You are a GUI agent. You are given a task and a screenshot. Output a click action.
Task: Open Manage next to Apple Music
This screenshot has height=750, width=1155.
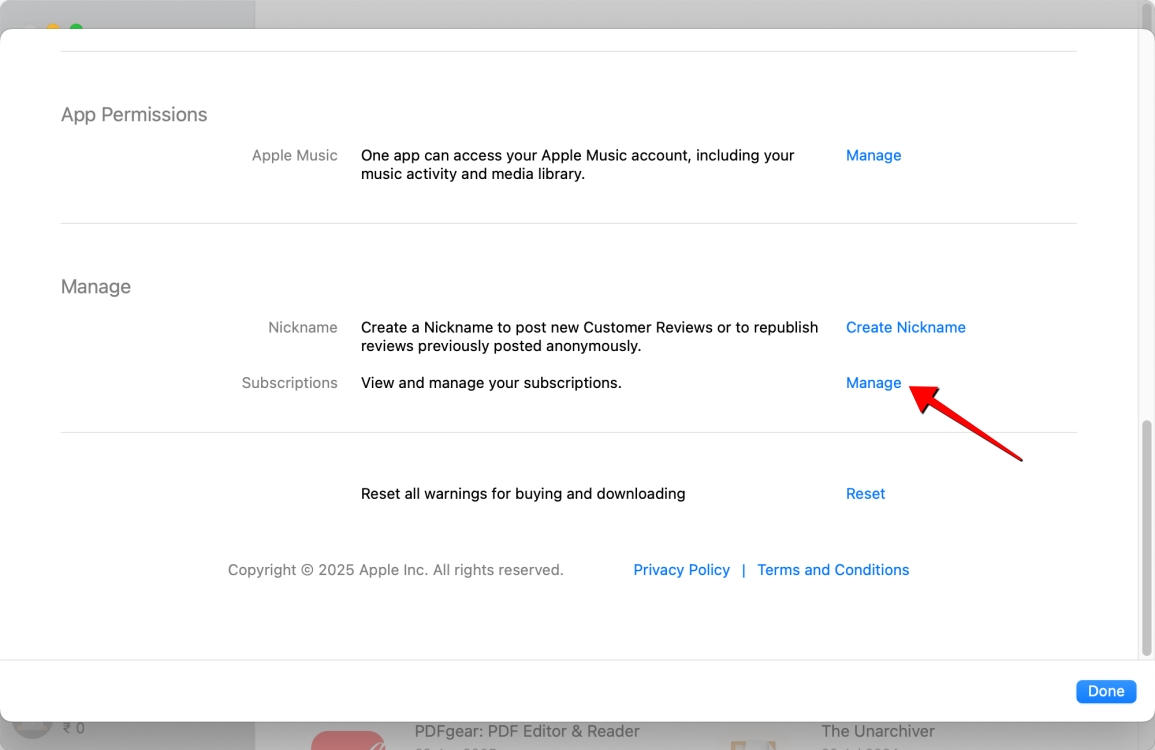[873, 155]
